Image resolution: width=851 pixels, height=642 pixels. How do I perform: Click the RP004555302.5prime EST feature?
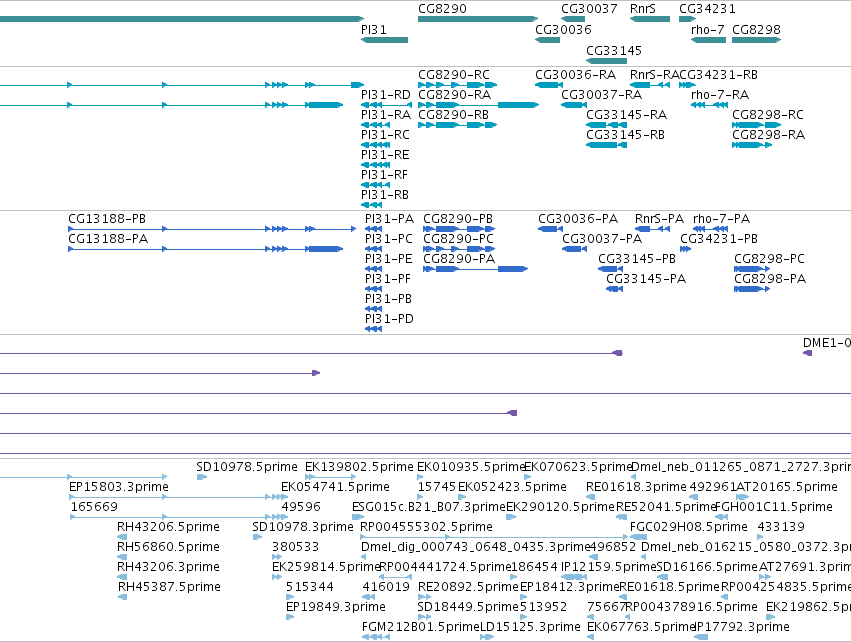click(x=494, y=537)
